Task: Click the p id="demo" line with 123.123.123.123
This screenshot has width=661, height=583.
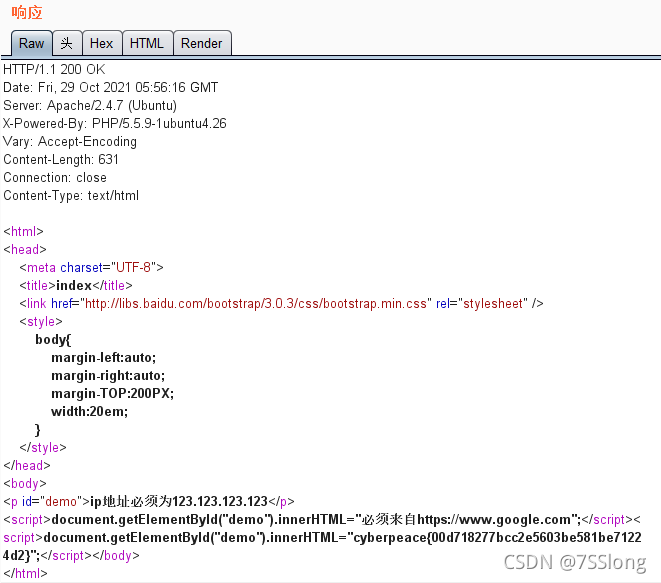Action: [148, 501]
